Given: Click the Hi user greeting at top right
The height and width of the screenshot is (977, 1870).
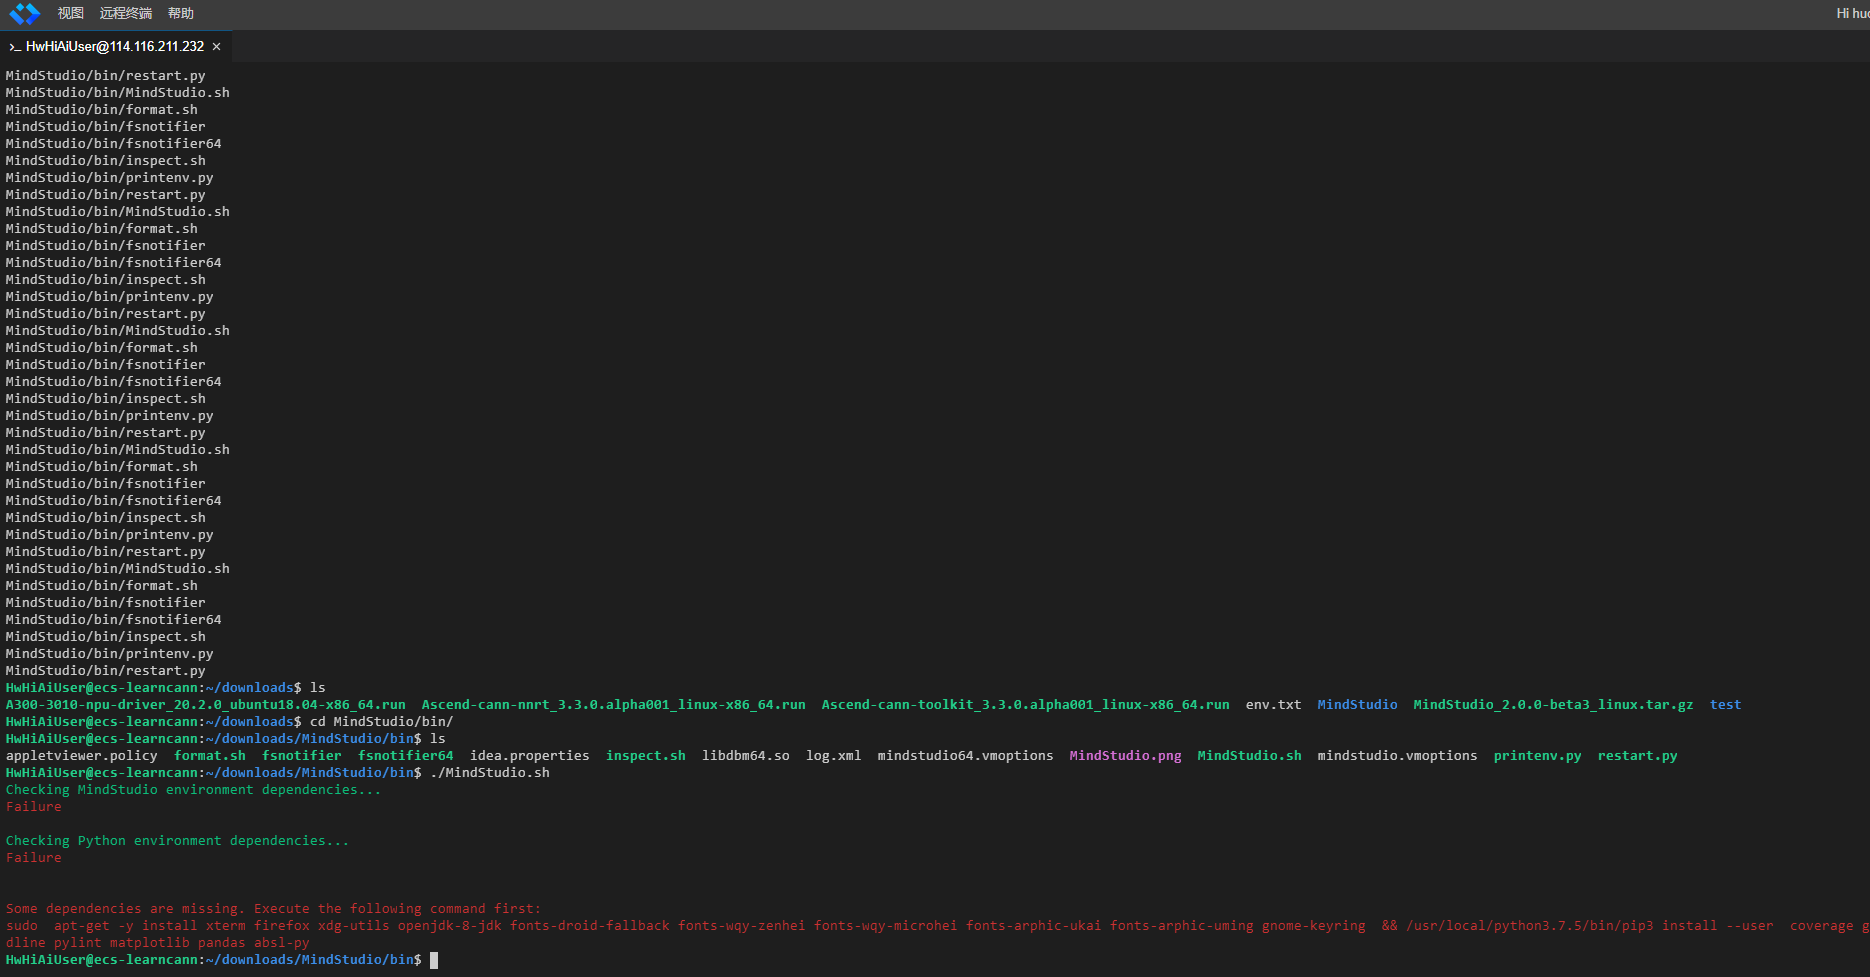Looking at the screenshot, I should (x=1852, y=14).
